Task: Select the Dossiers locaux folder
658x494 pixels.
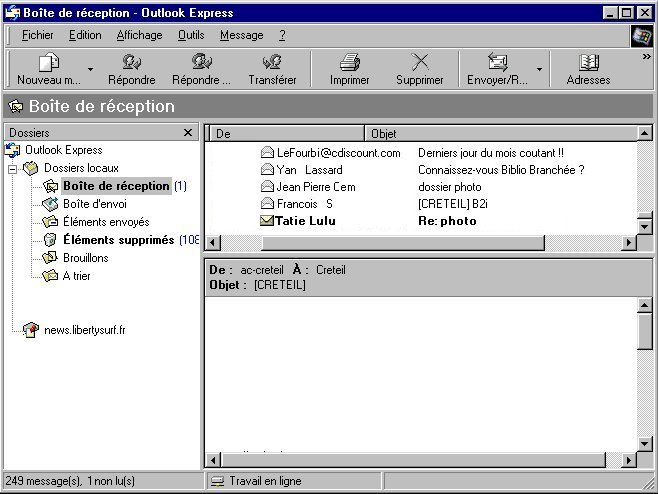Action: coord(81,168)
